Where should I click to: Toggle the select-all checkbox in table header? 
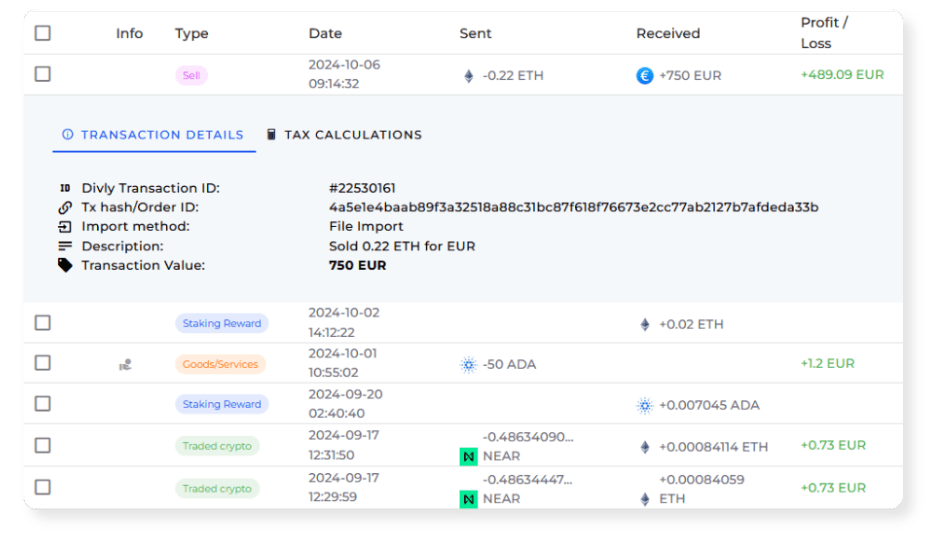point(42,33)
